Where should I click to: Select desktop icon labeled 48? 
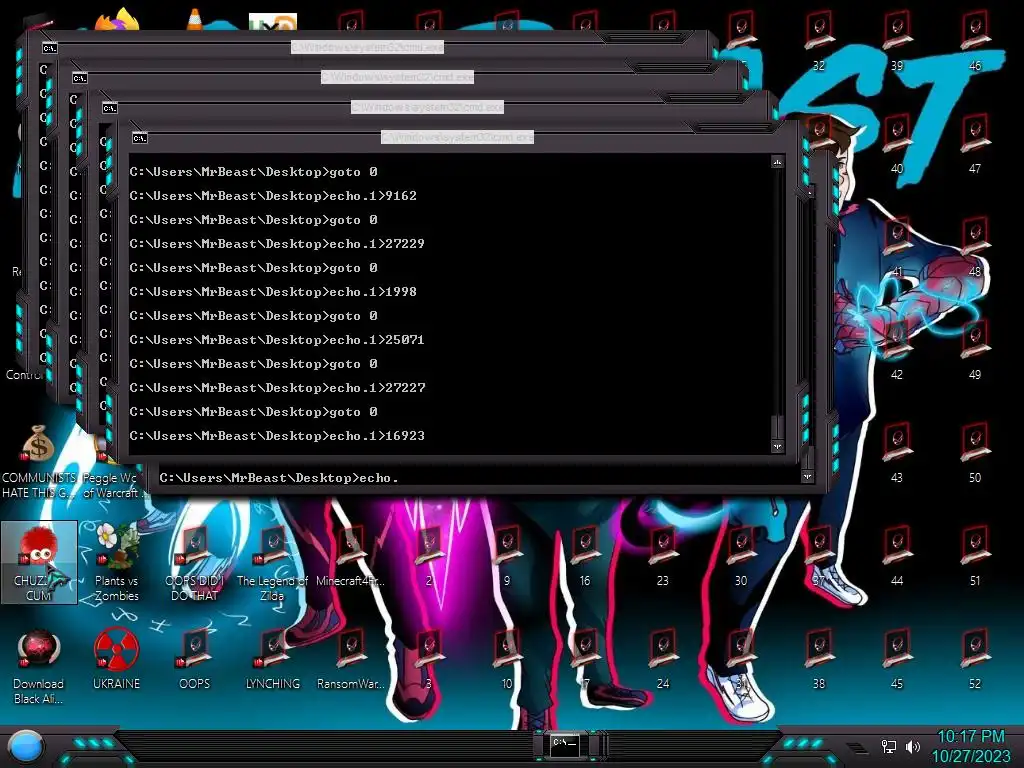click(x=975, y=247)
